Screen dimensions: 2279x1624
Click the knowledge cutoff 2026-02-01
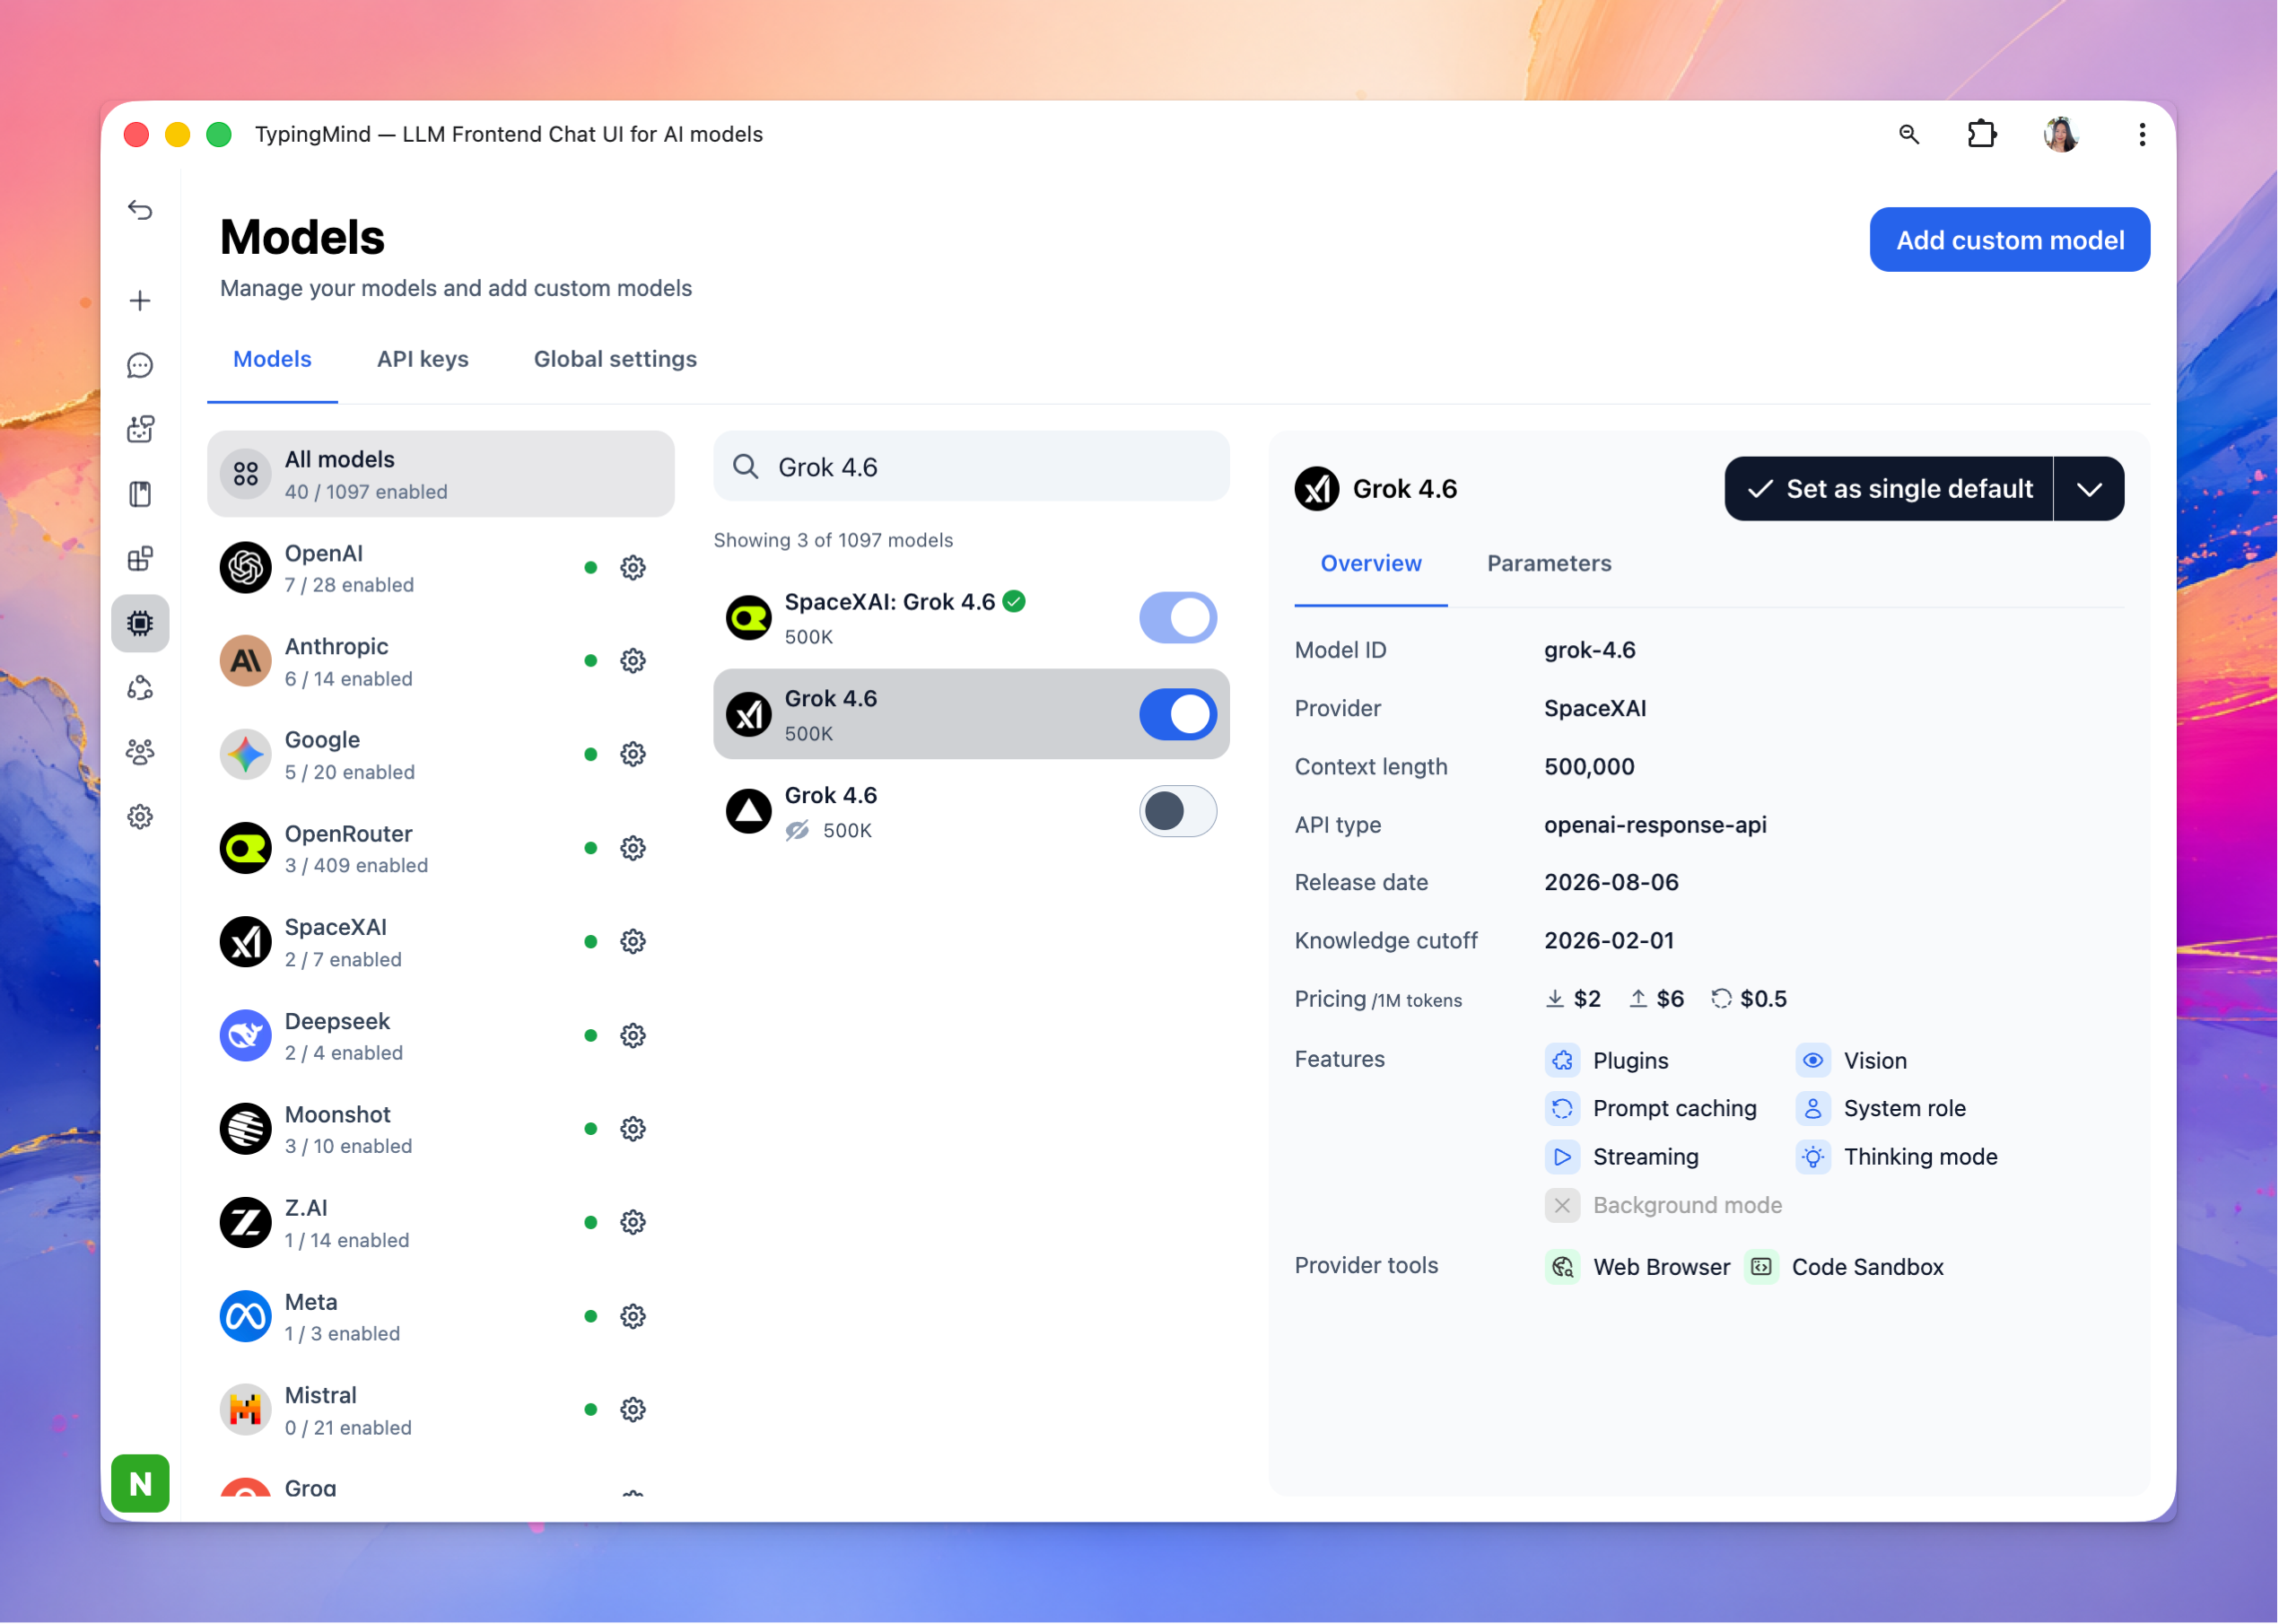[x=1609, y=941]
